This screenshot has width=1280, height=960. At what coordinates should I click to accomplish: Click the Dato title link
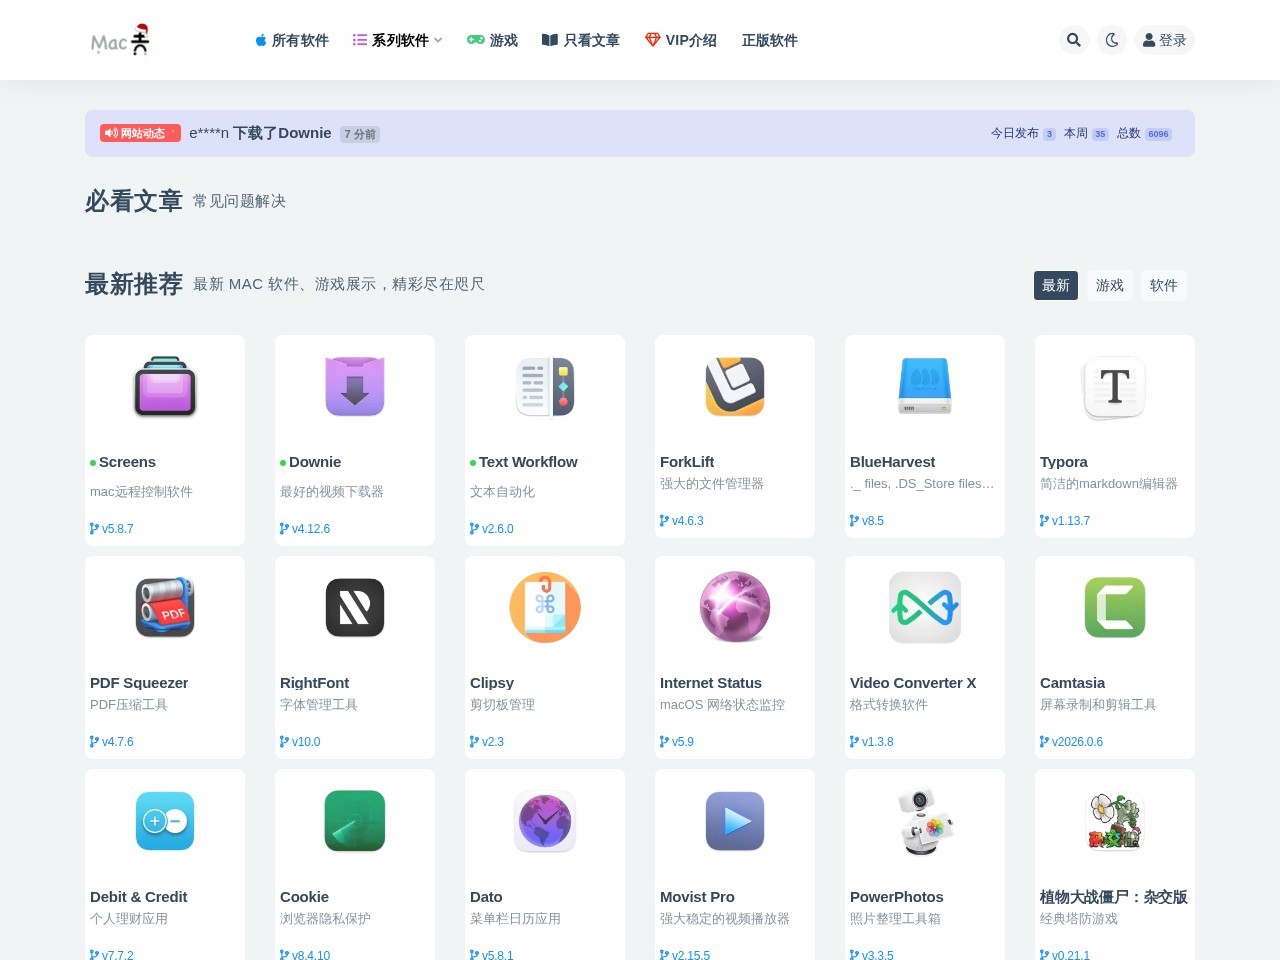click(x=486, y=897)
